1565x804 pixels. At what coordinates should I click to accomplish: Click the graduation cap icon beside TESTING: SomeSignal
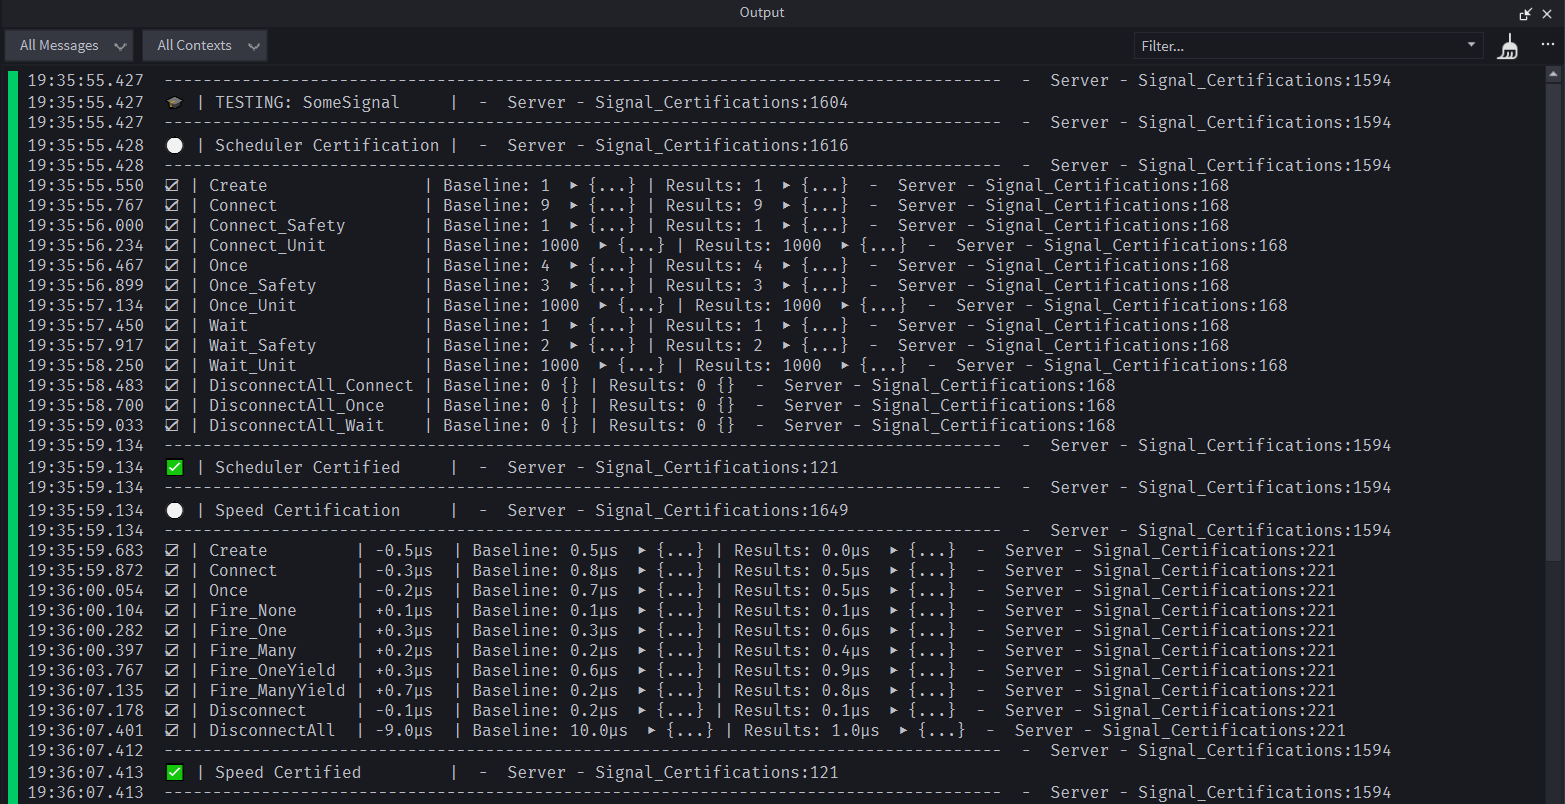[175, 102]
